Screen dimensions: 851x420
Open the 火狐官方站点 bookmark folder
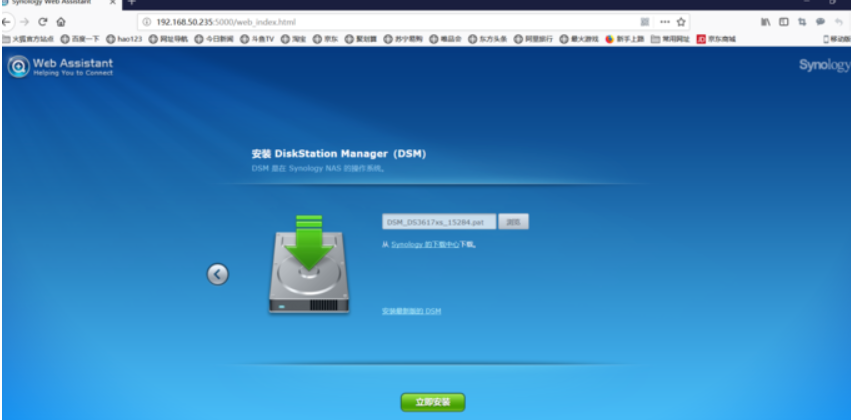pyautogui.click(x=28, y=39)
